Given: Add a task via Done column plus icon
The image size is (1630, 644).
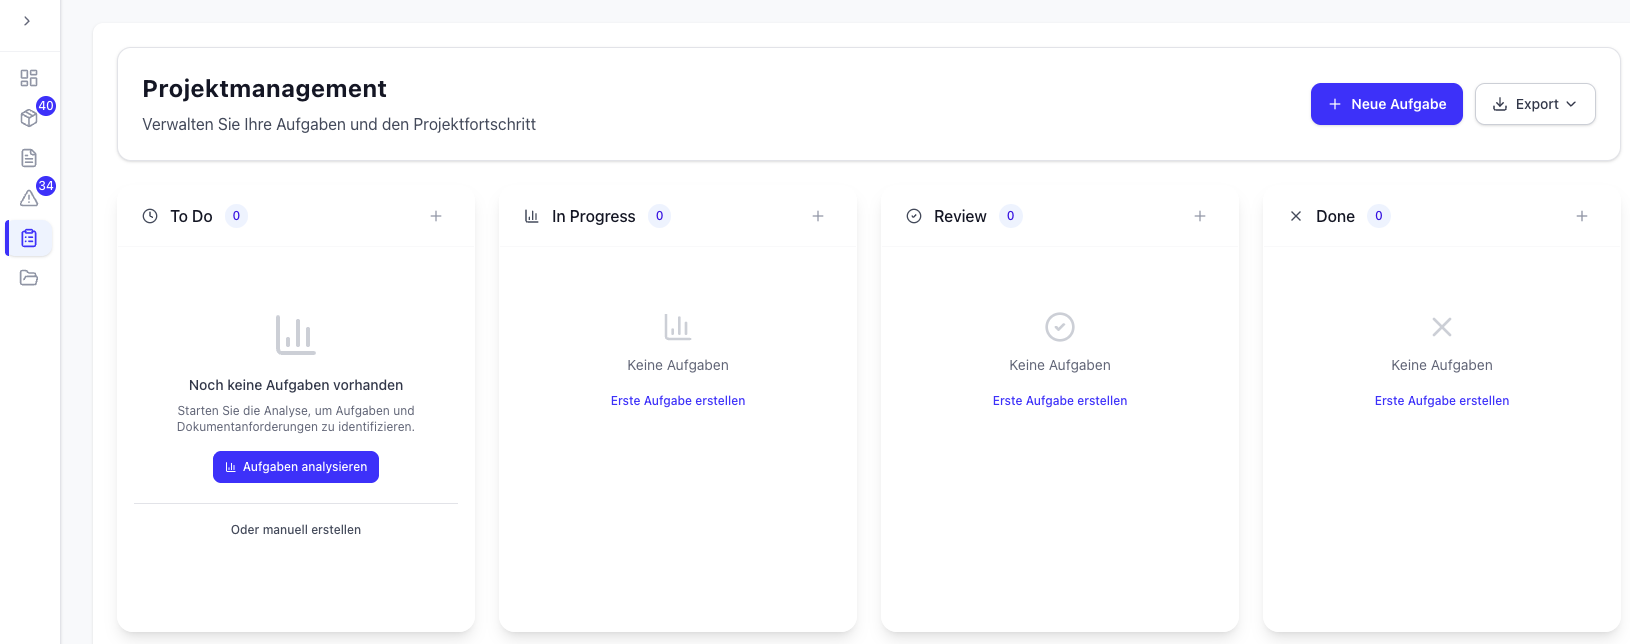Looking at the screenshot, I should 1582,216.
